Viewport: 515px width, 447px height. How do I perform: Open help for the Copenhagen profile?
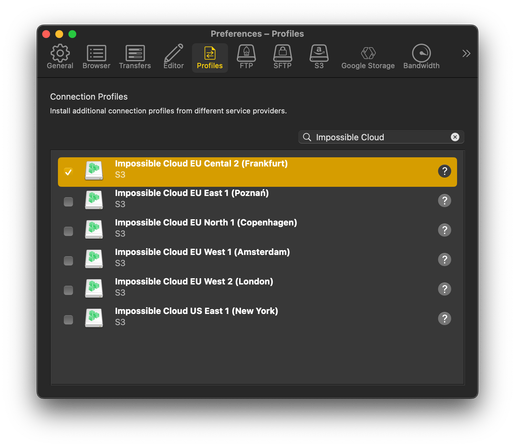[x=444, y=230]
